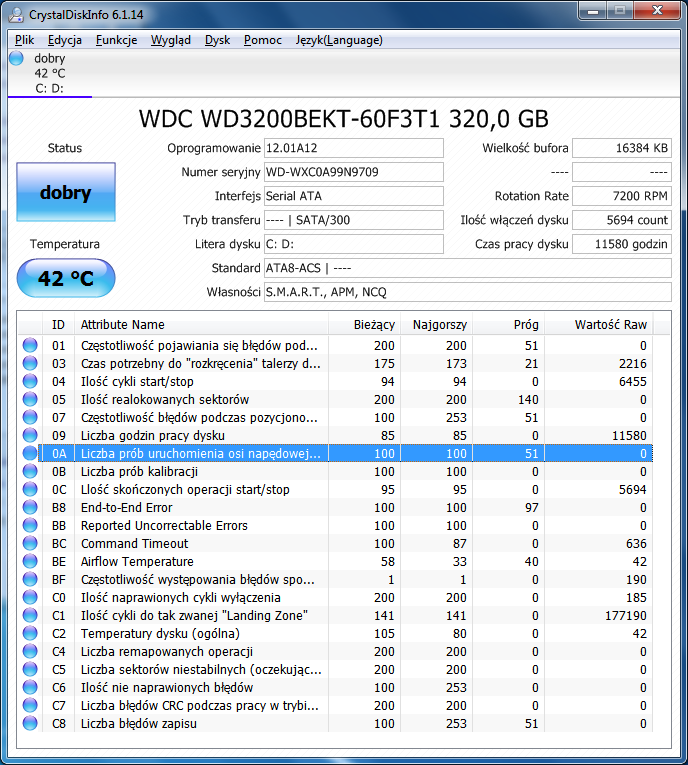
Task: Click status orb for attribute C8
Action: [30, 723]
